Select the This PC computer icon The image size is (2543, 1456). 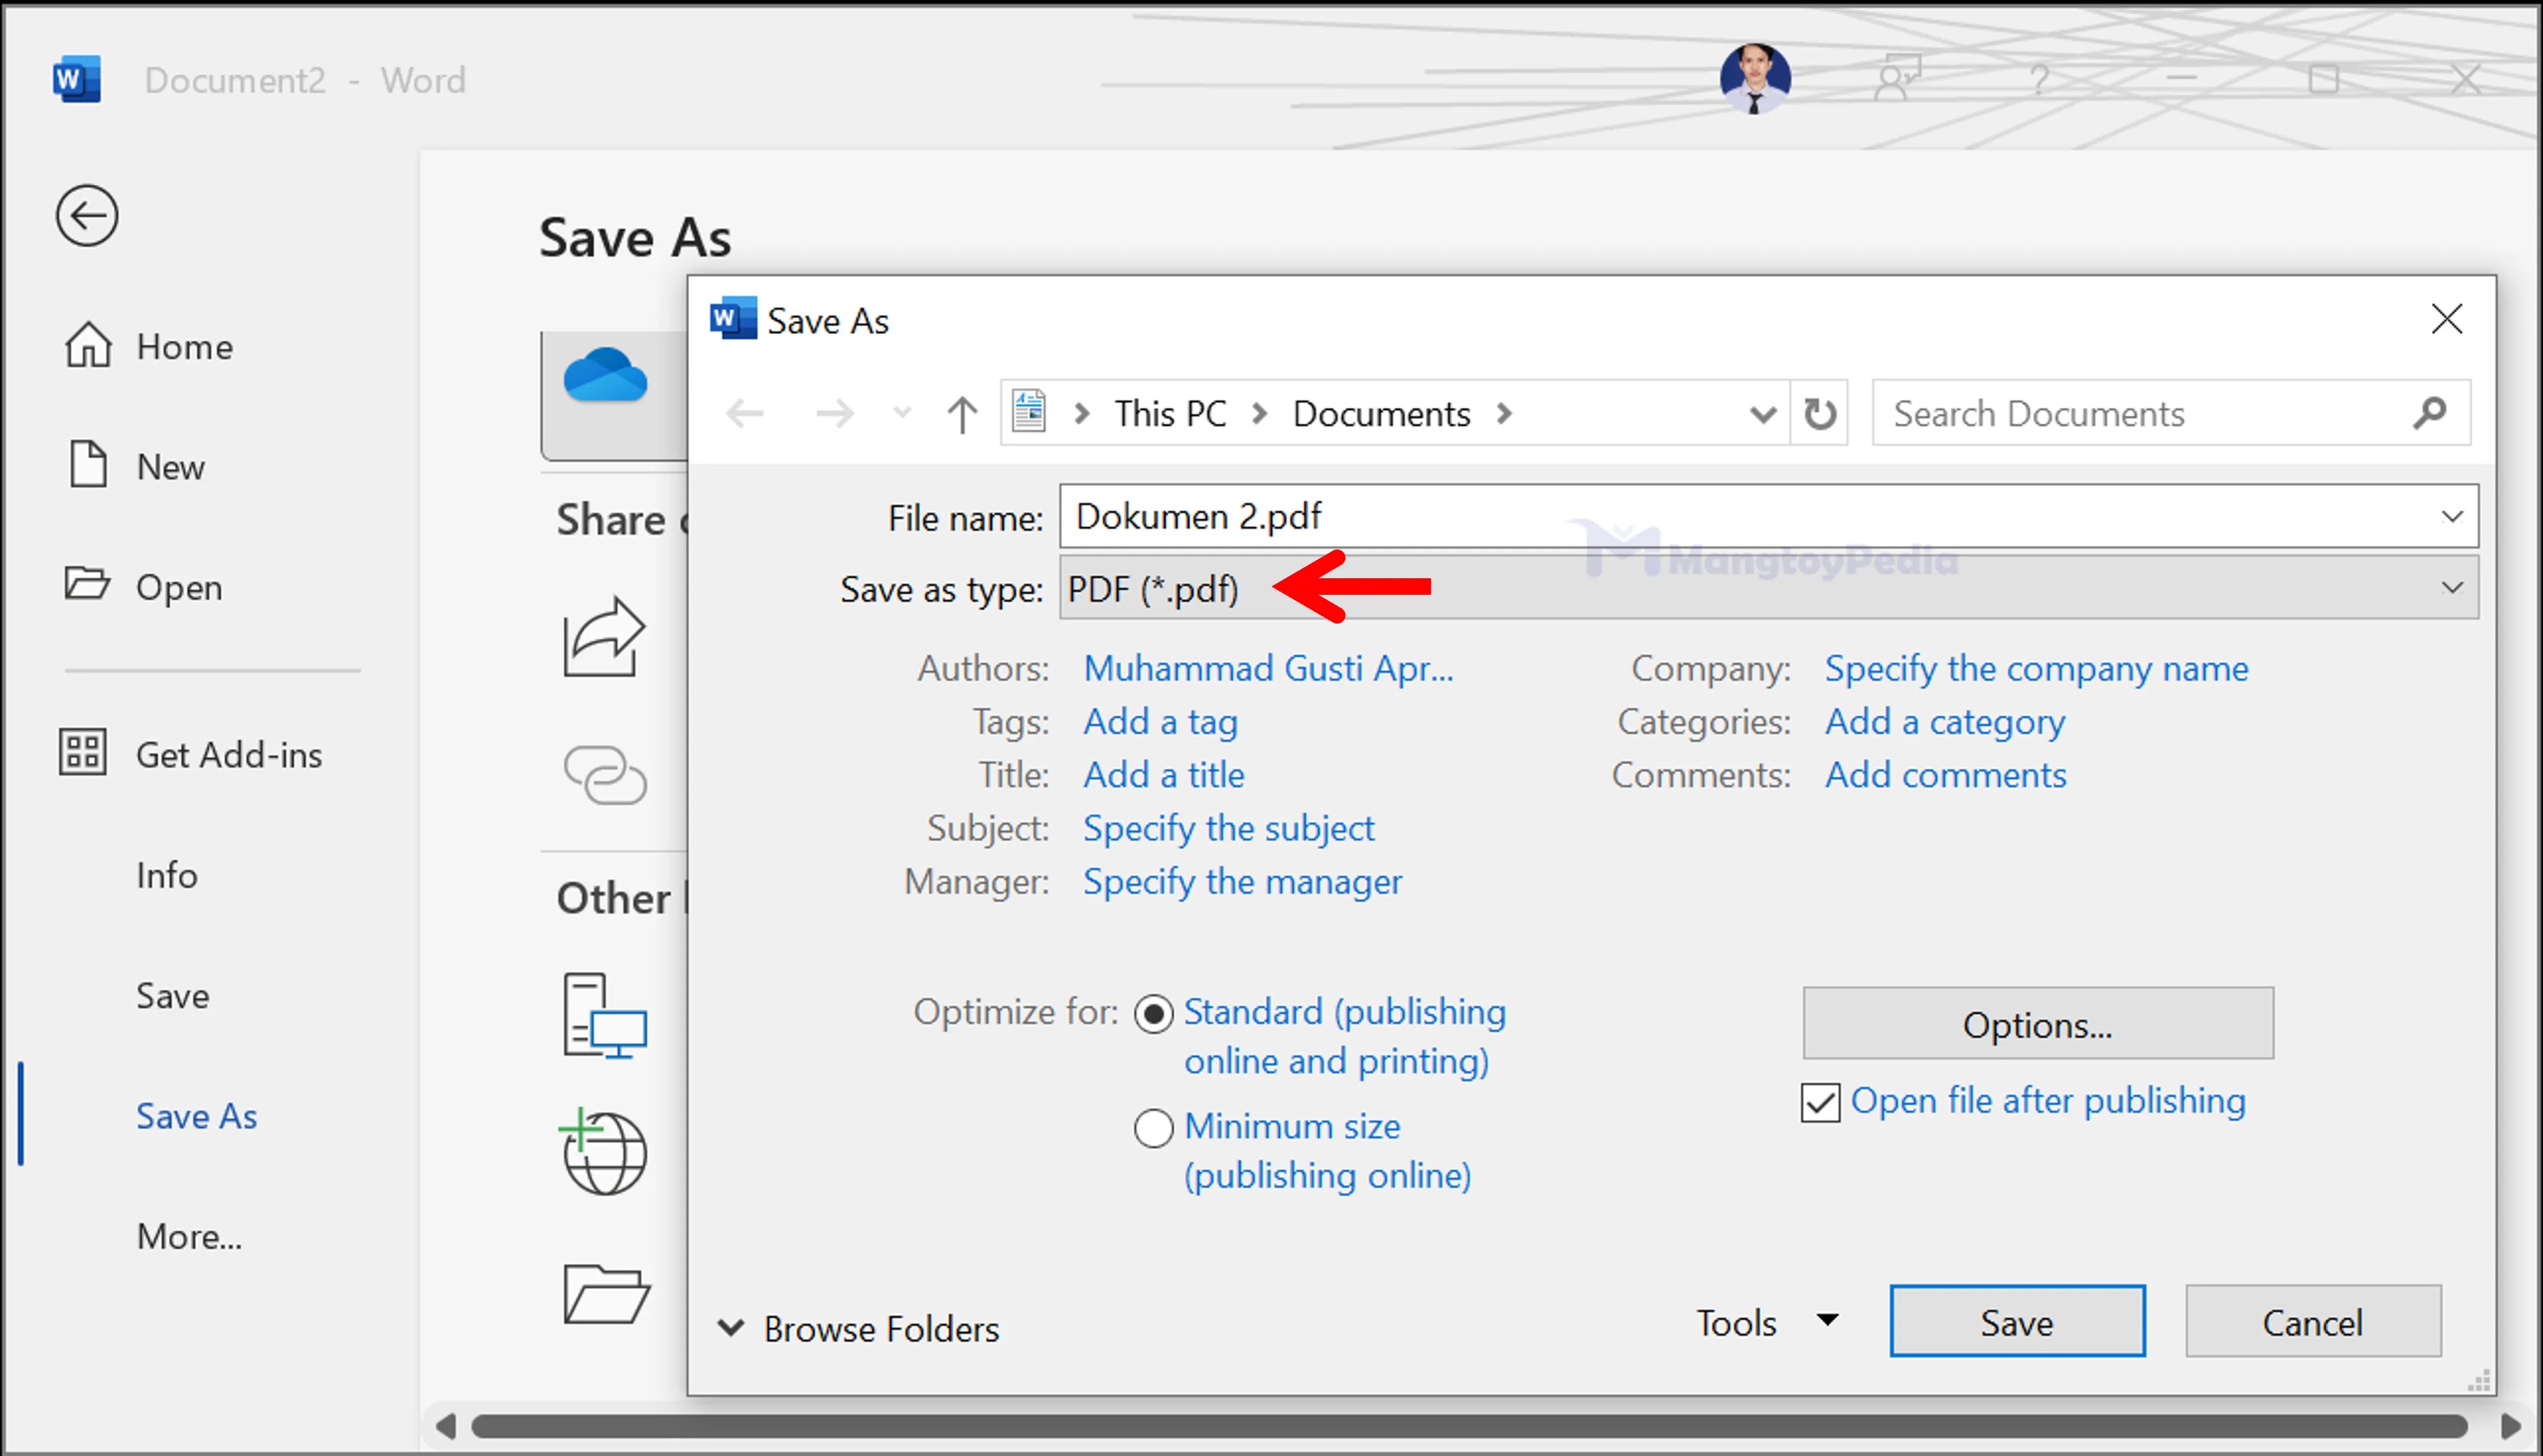click(605, 1015)
